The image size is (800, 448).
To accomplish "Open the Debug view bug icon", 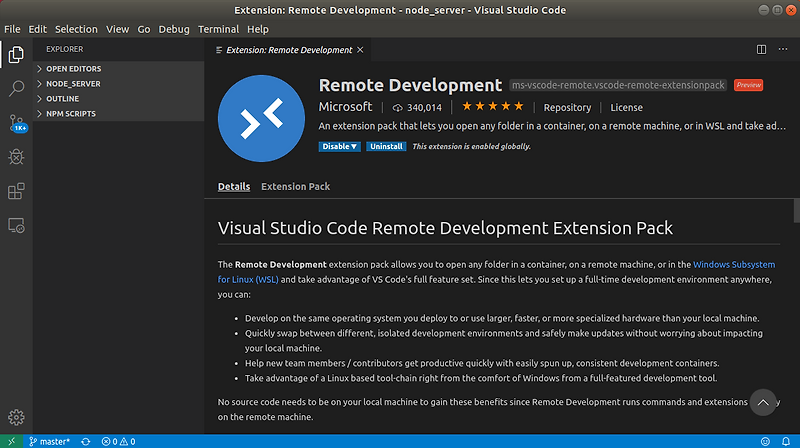I will (x=16, y=157).
